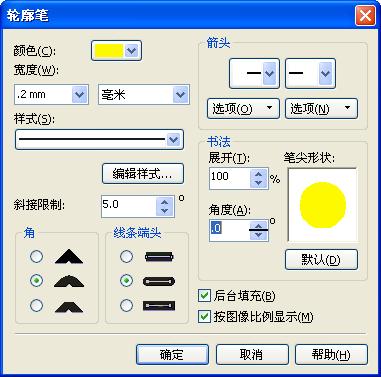The height and width of the screenshot is (377, 381).
Task: Confirm with the 确定 button
Action: point(172,354)
